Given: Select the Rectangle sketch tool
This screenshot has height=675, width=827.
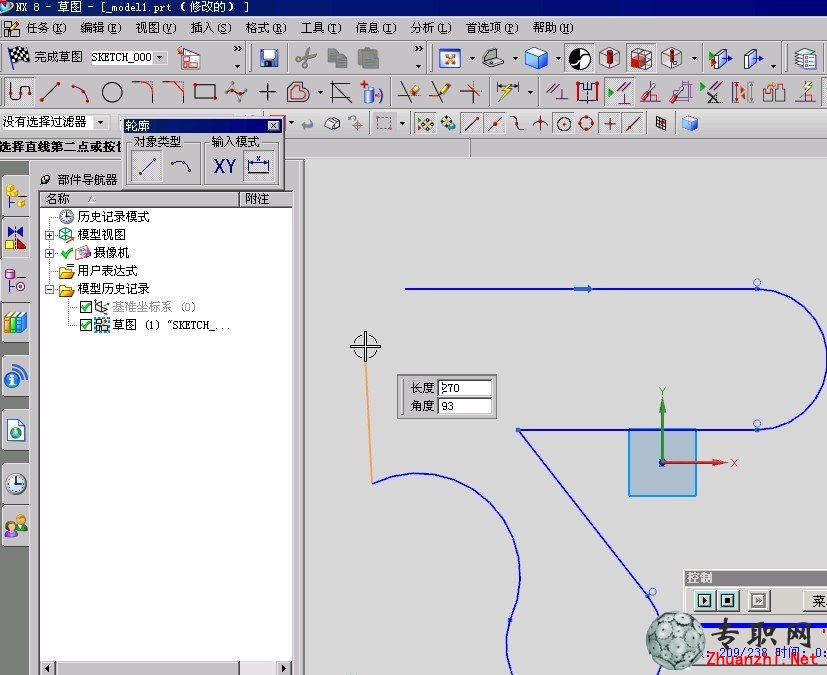Looking at the screenshot, I should click(x=205, y=92).
